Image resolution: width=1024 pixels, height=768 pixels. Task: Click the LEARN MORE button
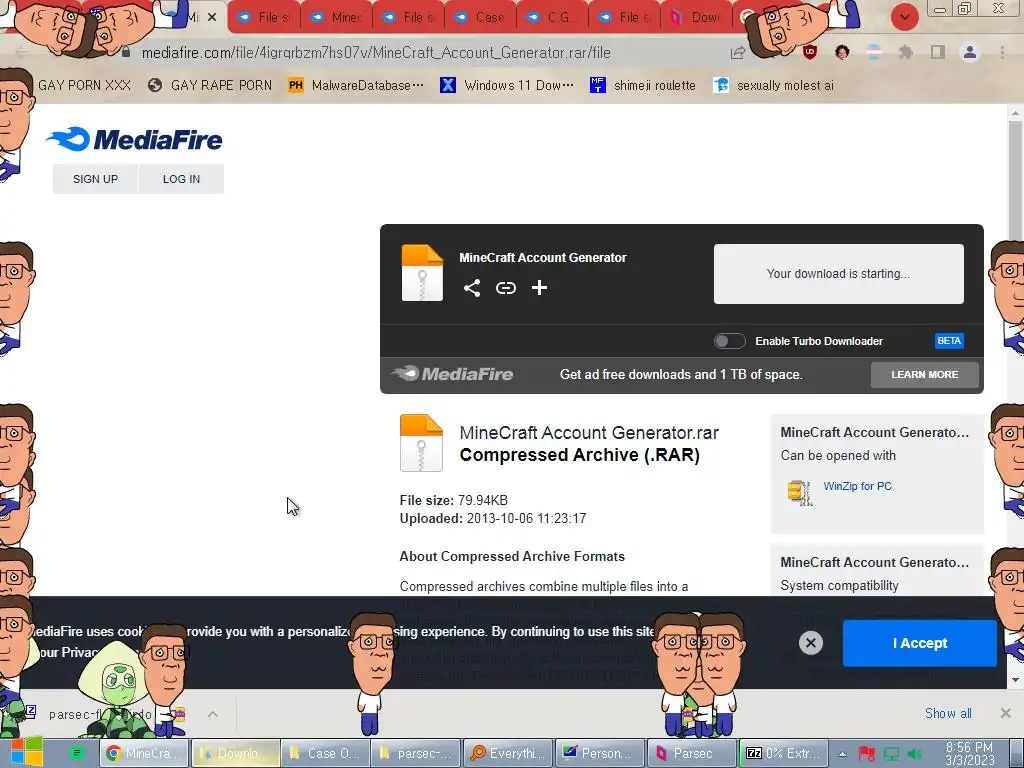[x=925, y=374]
